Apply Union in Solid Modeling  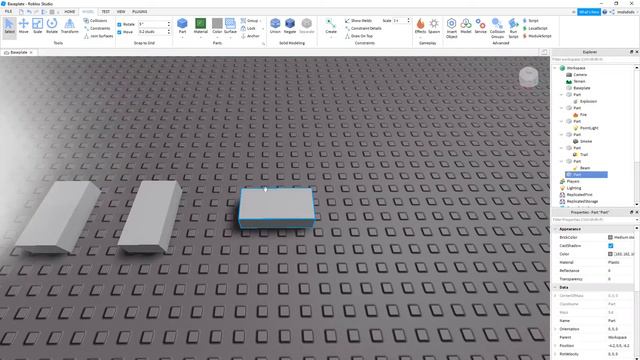pos(276,26)
